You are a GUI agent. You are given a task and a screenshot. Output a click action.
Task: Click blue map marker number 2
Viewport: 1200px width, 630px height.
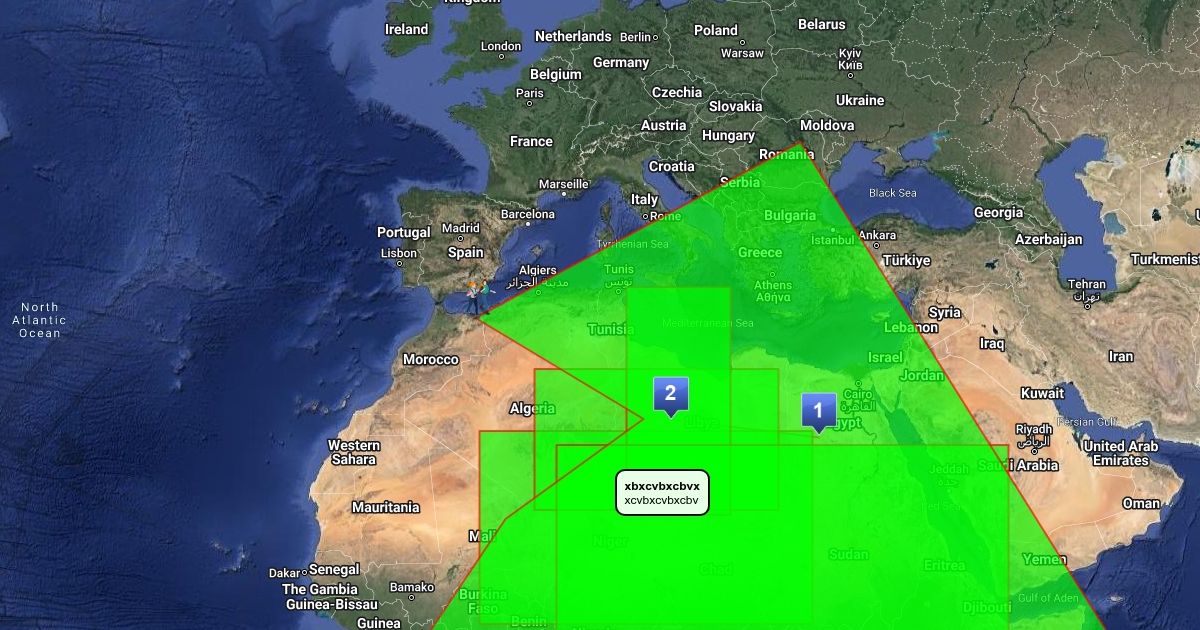tap(670, 396)
